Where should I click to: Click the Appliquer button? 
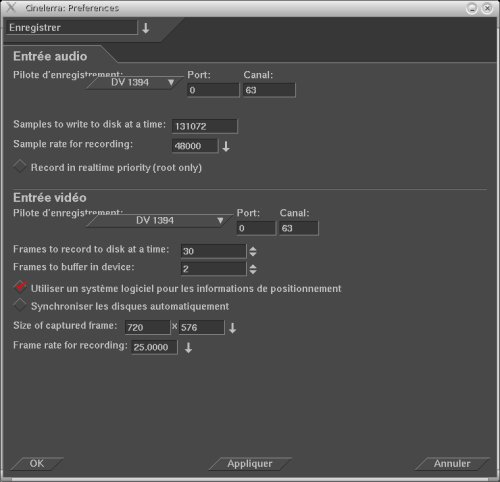click(250, 464)
